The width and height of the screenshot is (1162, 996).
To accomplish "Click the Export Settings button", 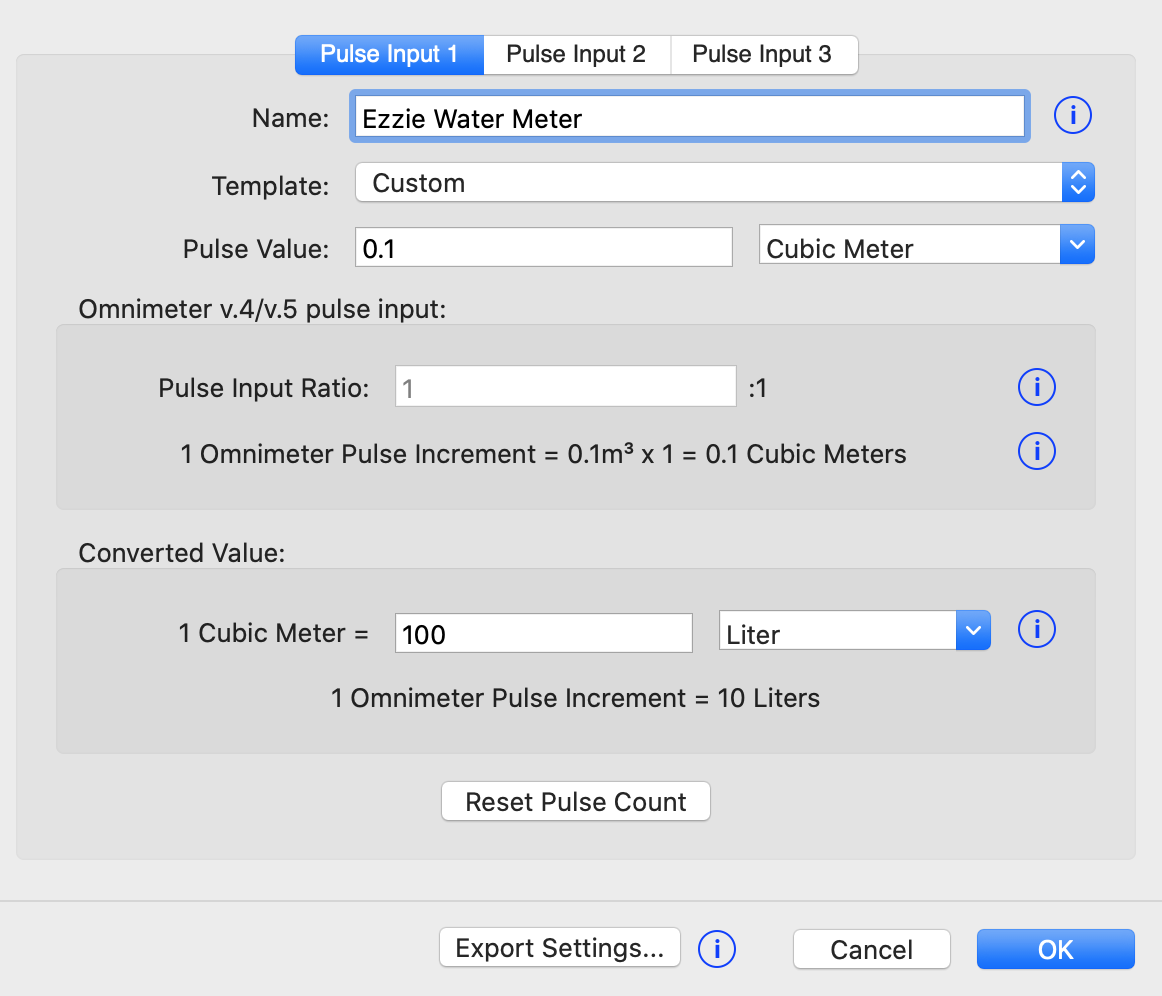I will pyautogui.click(x=559, y=948).
